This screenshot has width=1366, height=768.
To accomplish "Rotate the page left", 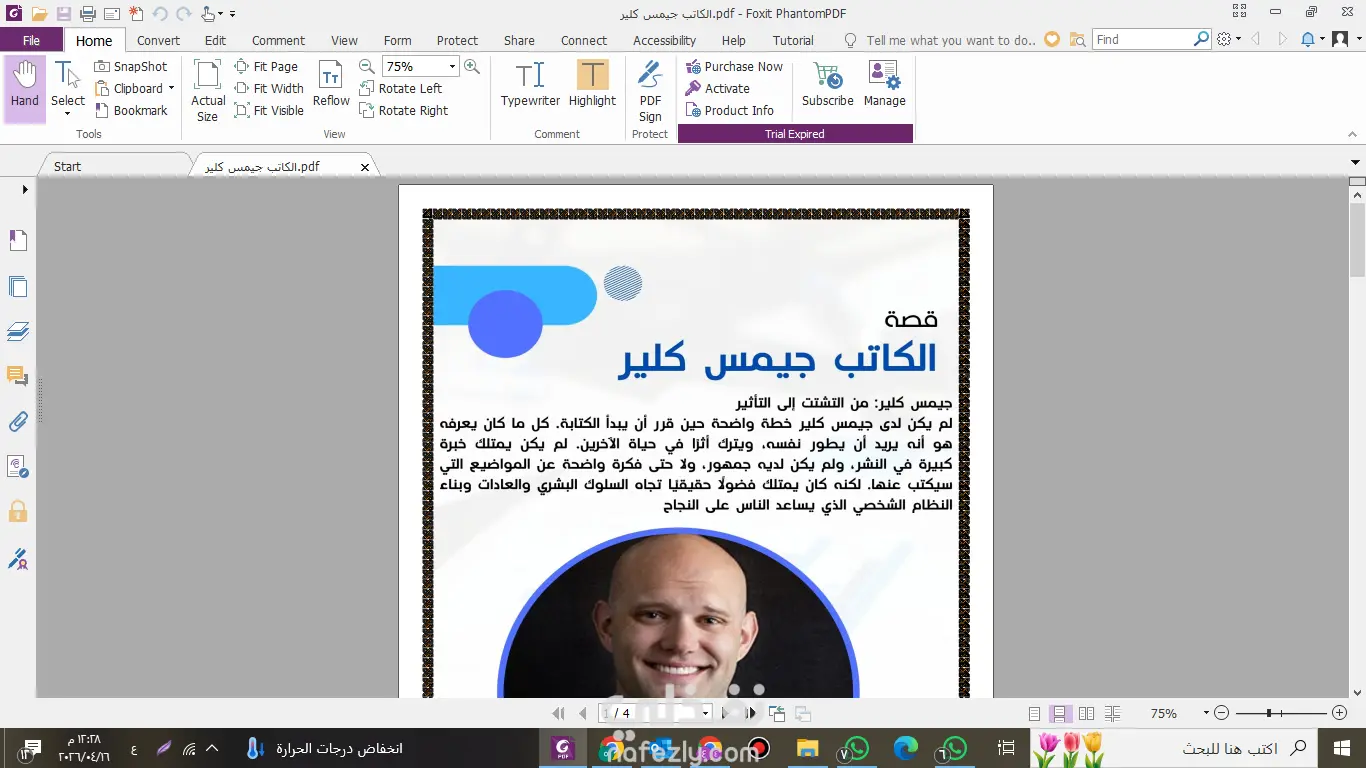I will (401, 88).
